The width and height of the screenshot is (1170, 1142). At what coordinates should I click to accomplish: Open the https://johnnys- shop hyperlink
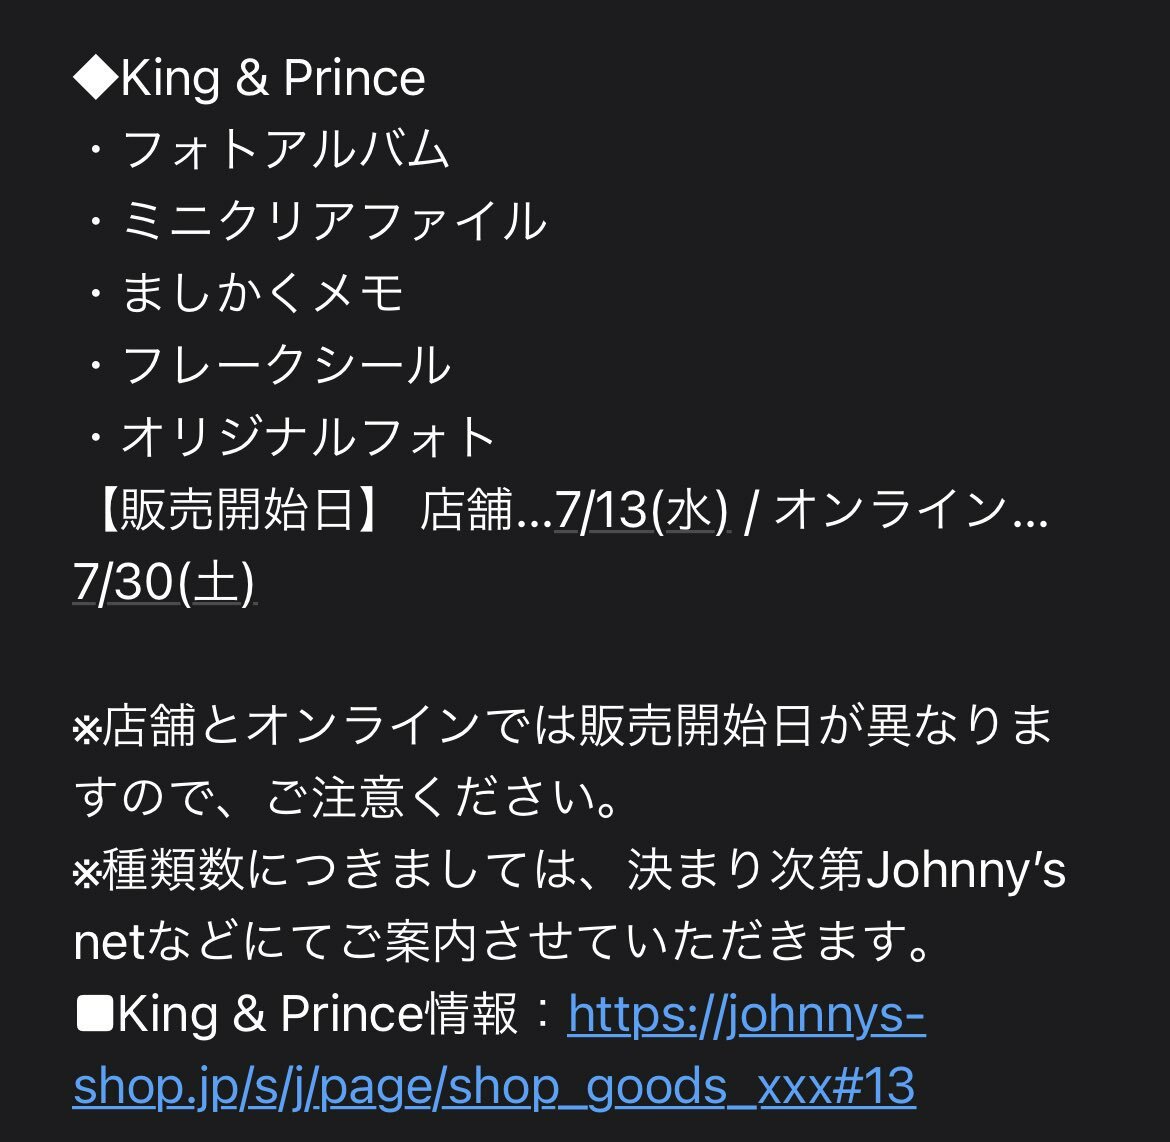(746, 1015)
